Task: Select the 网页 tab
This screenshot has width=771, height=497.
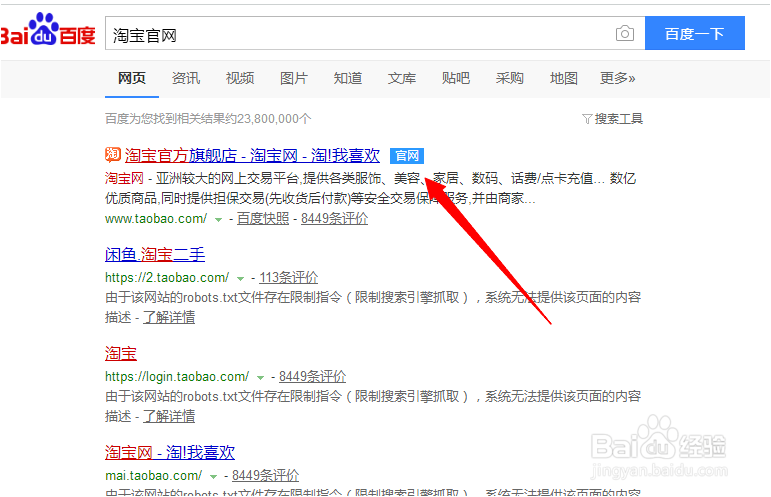Action: (x=132, y=78)
